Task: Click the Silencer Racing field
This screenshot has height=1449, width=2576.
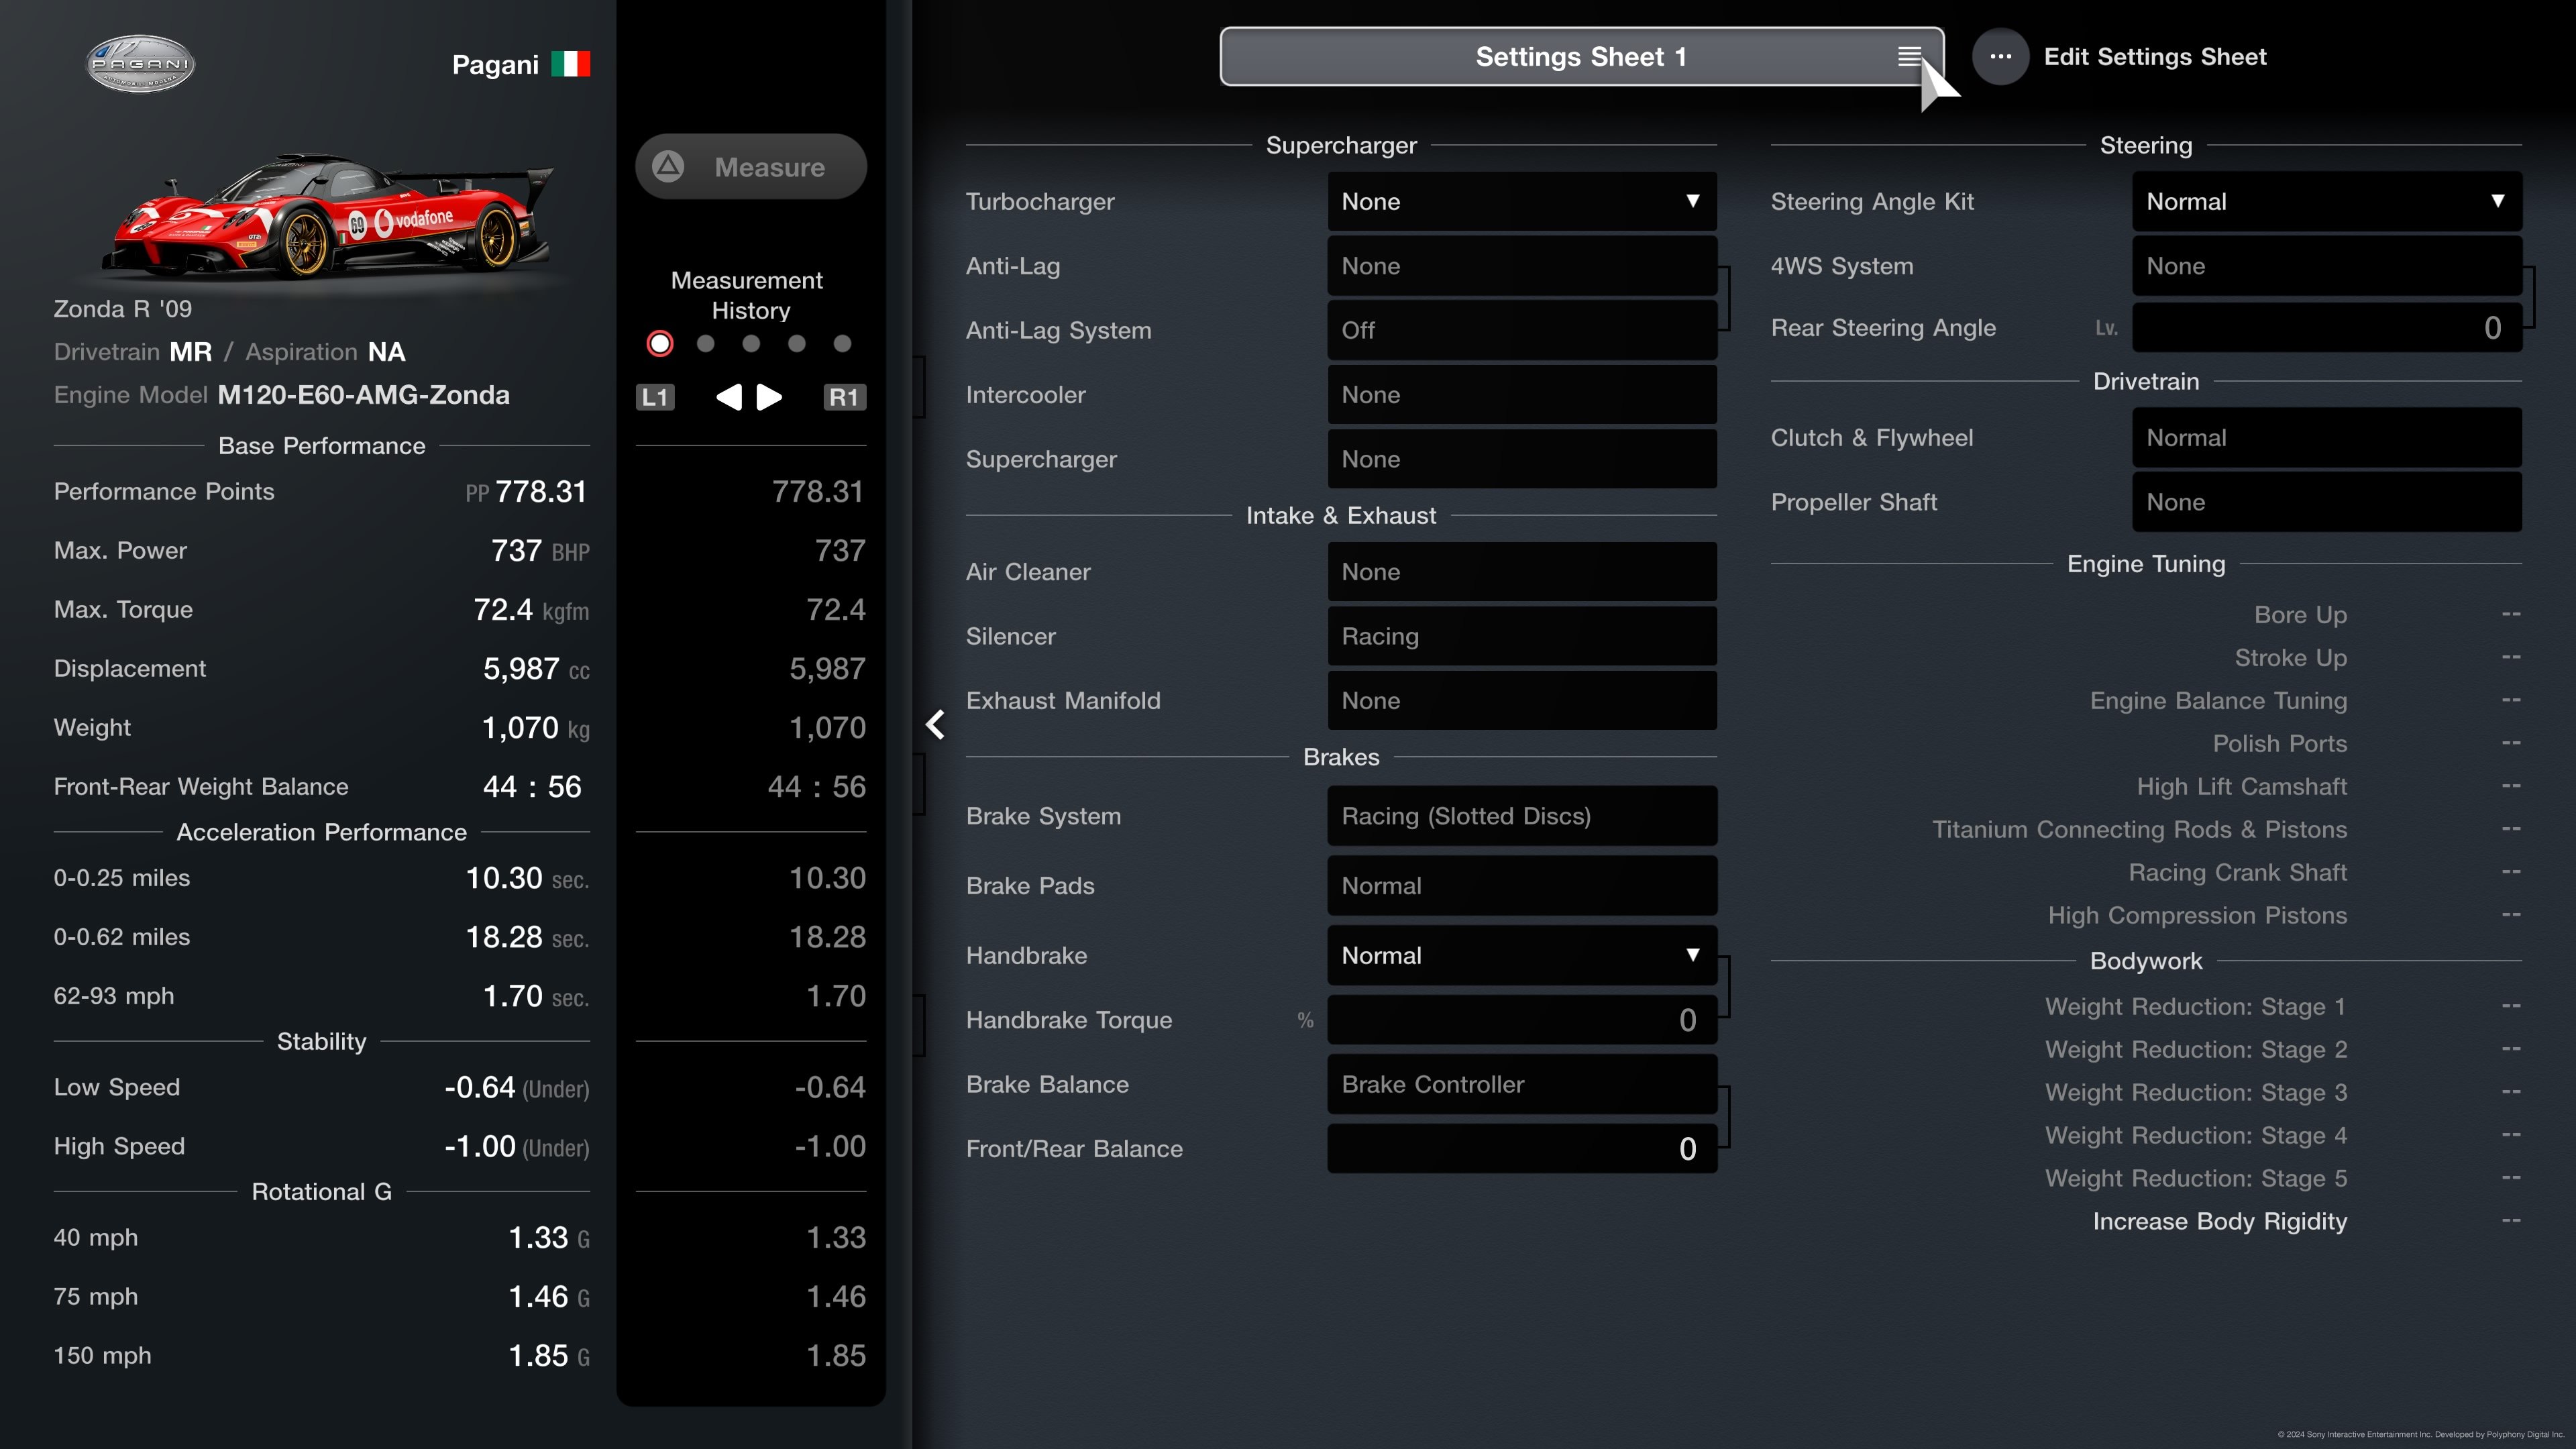Action: click(1522, 637)
